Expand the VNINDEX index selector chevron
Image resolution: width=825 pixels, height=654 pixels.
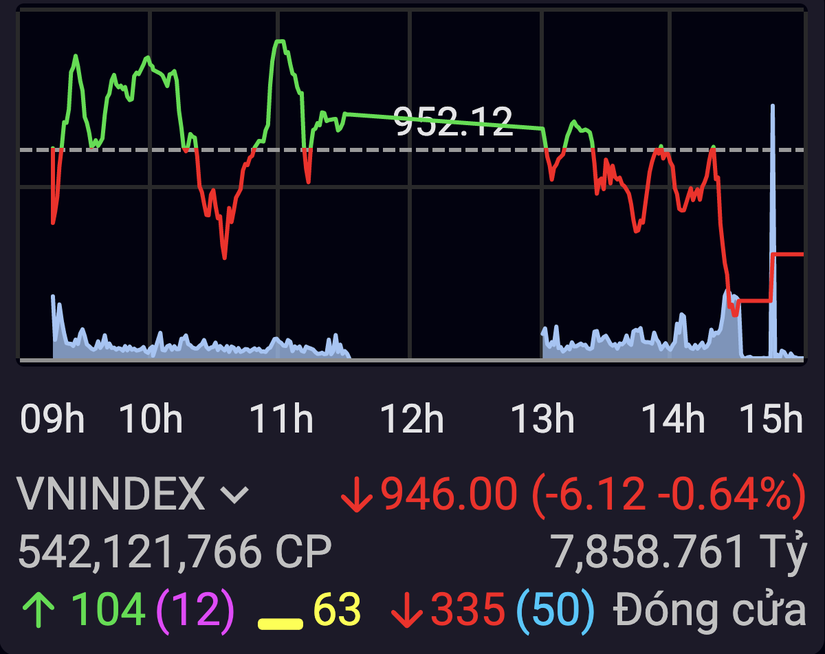pyautogui.click(x=234, y=495)
